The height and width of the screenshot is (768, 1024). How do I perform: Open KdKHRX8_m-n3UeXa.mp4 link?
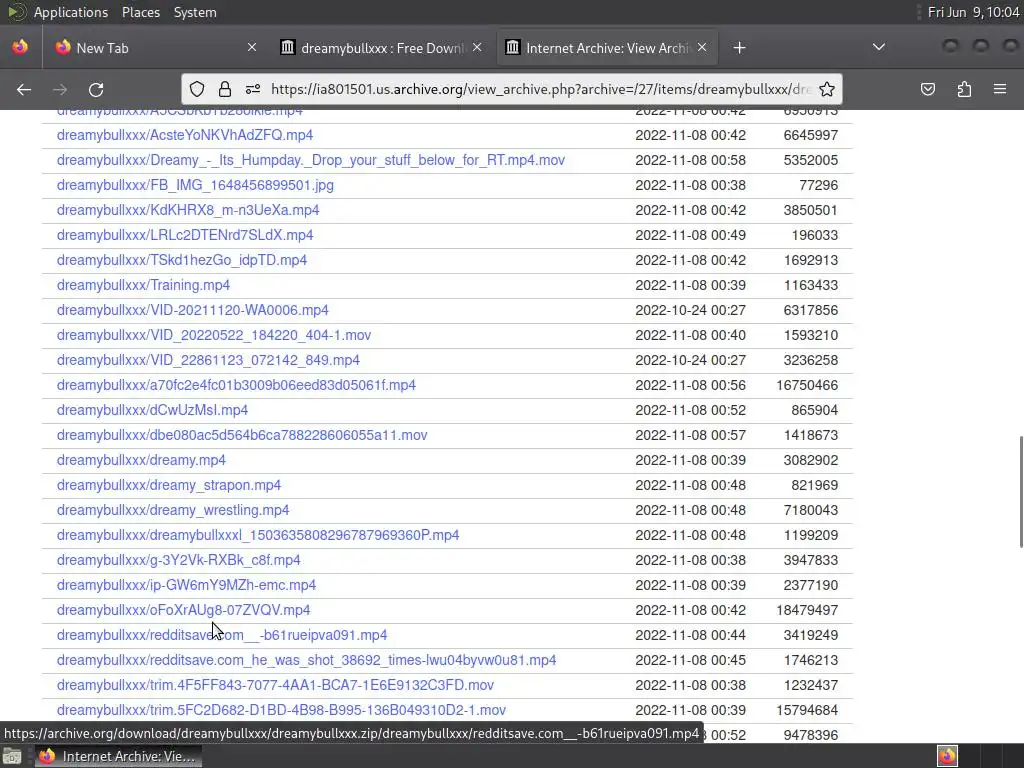pyautogui.click(x=188, y=210)
